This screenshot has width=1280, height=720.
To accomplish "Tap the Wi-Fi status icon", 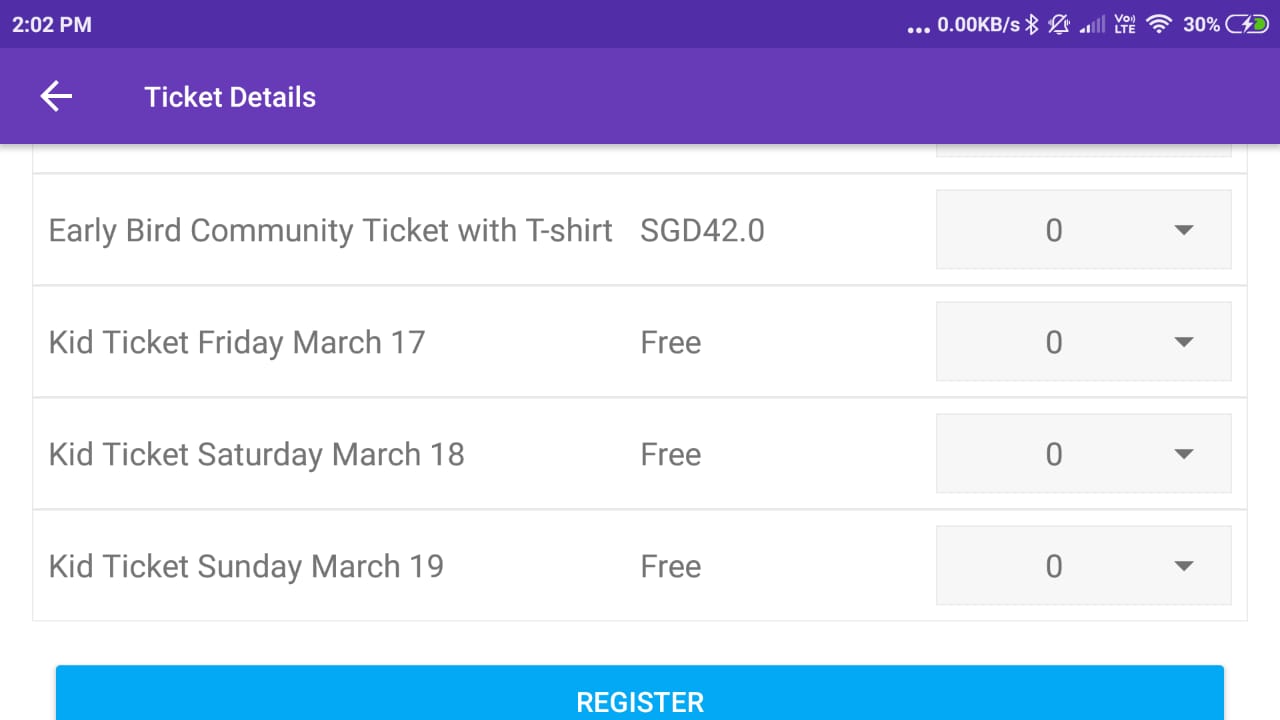I will pyautogui.click(x=1158, y=25).
